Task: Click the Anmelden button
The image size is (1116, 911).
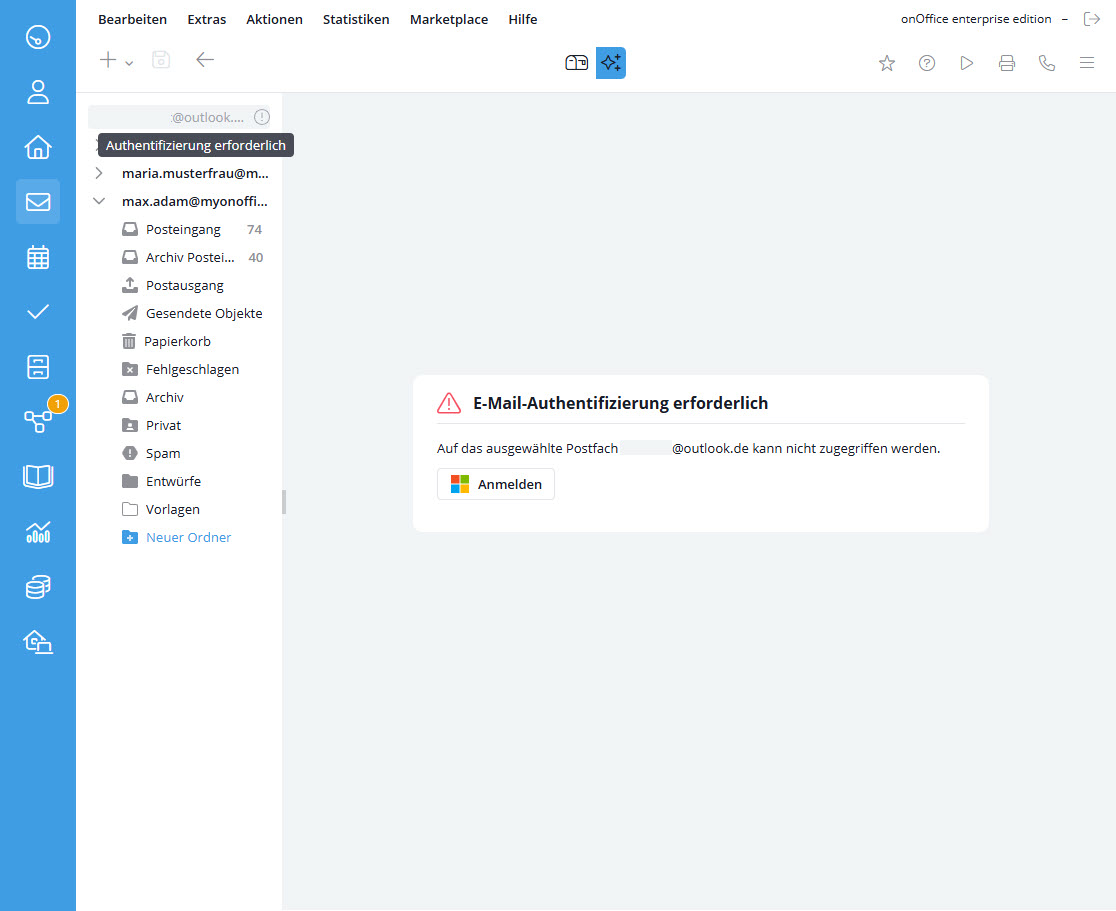Action: (496, 484)
